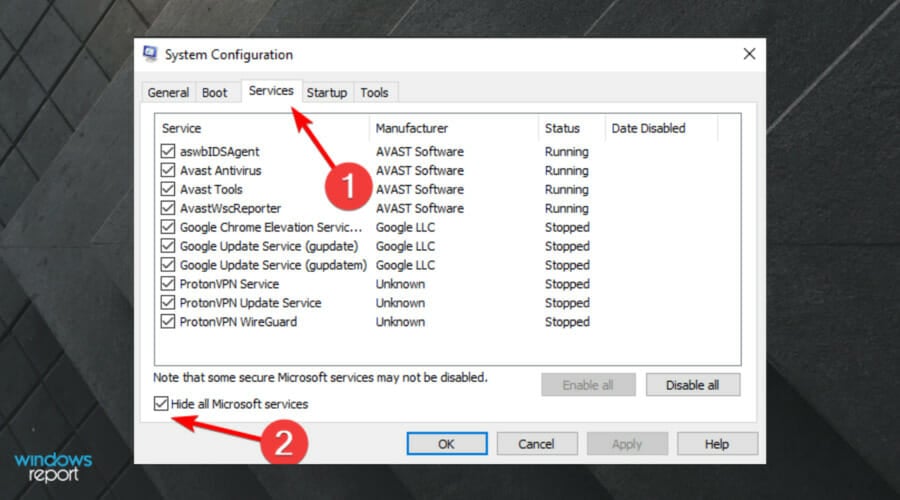Click AVAST Software manufacturer for Avast Tools
The width and height of the screenshot is (900, 500).
point(420,189)
